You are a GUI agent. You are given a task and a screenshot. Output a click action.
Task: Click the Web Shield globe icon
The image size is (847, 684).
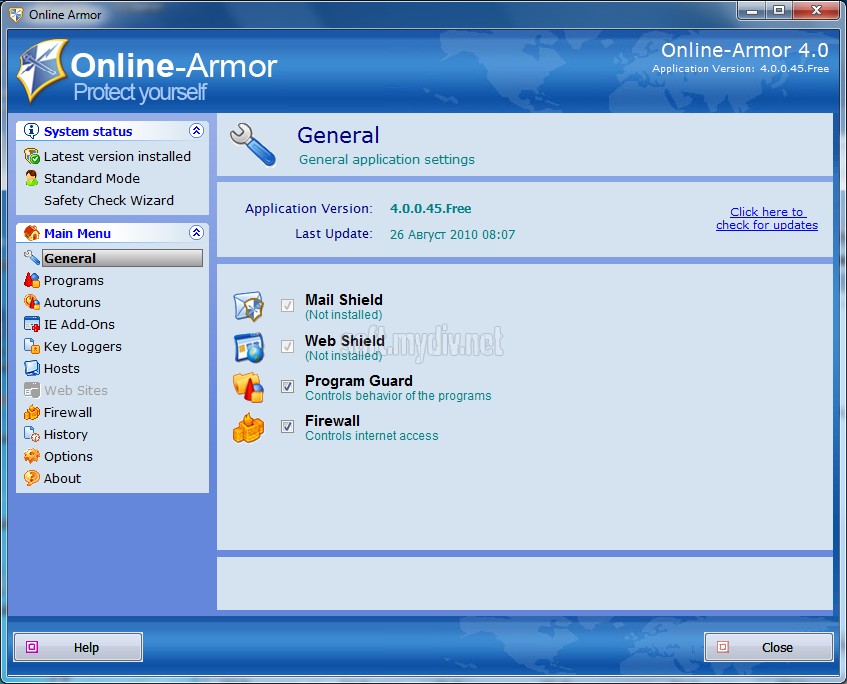248,347
